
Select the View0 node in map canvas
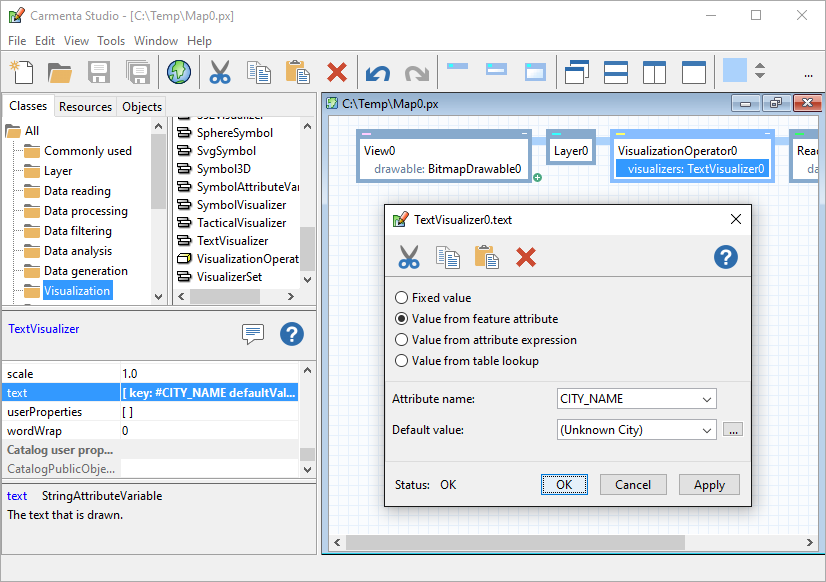444,156
